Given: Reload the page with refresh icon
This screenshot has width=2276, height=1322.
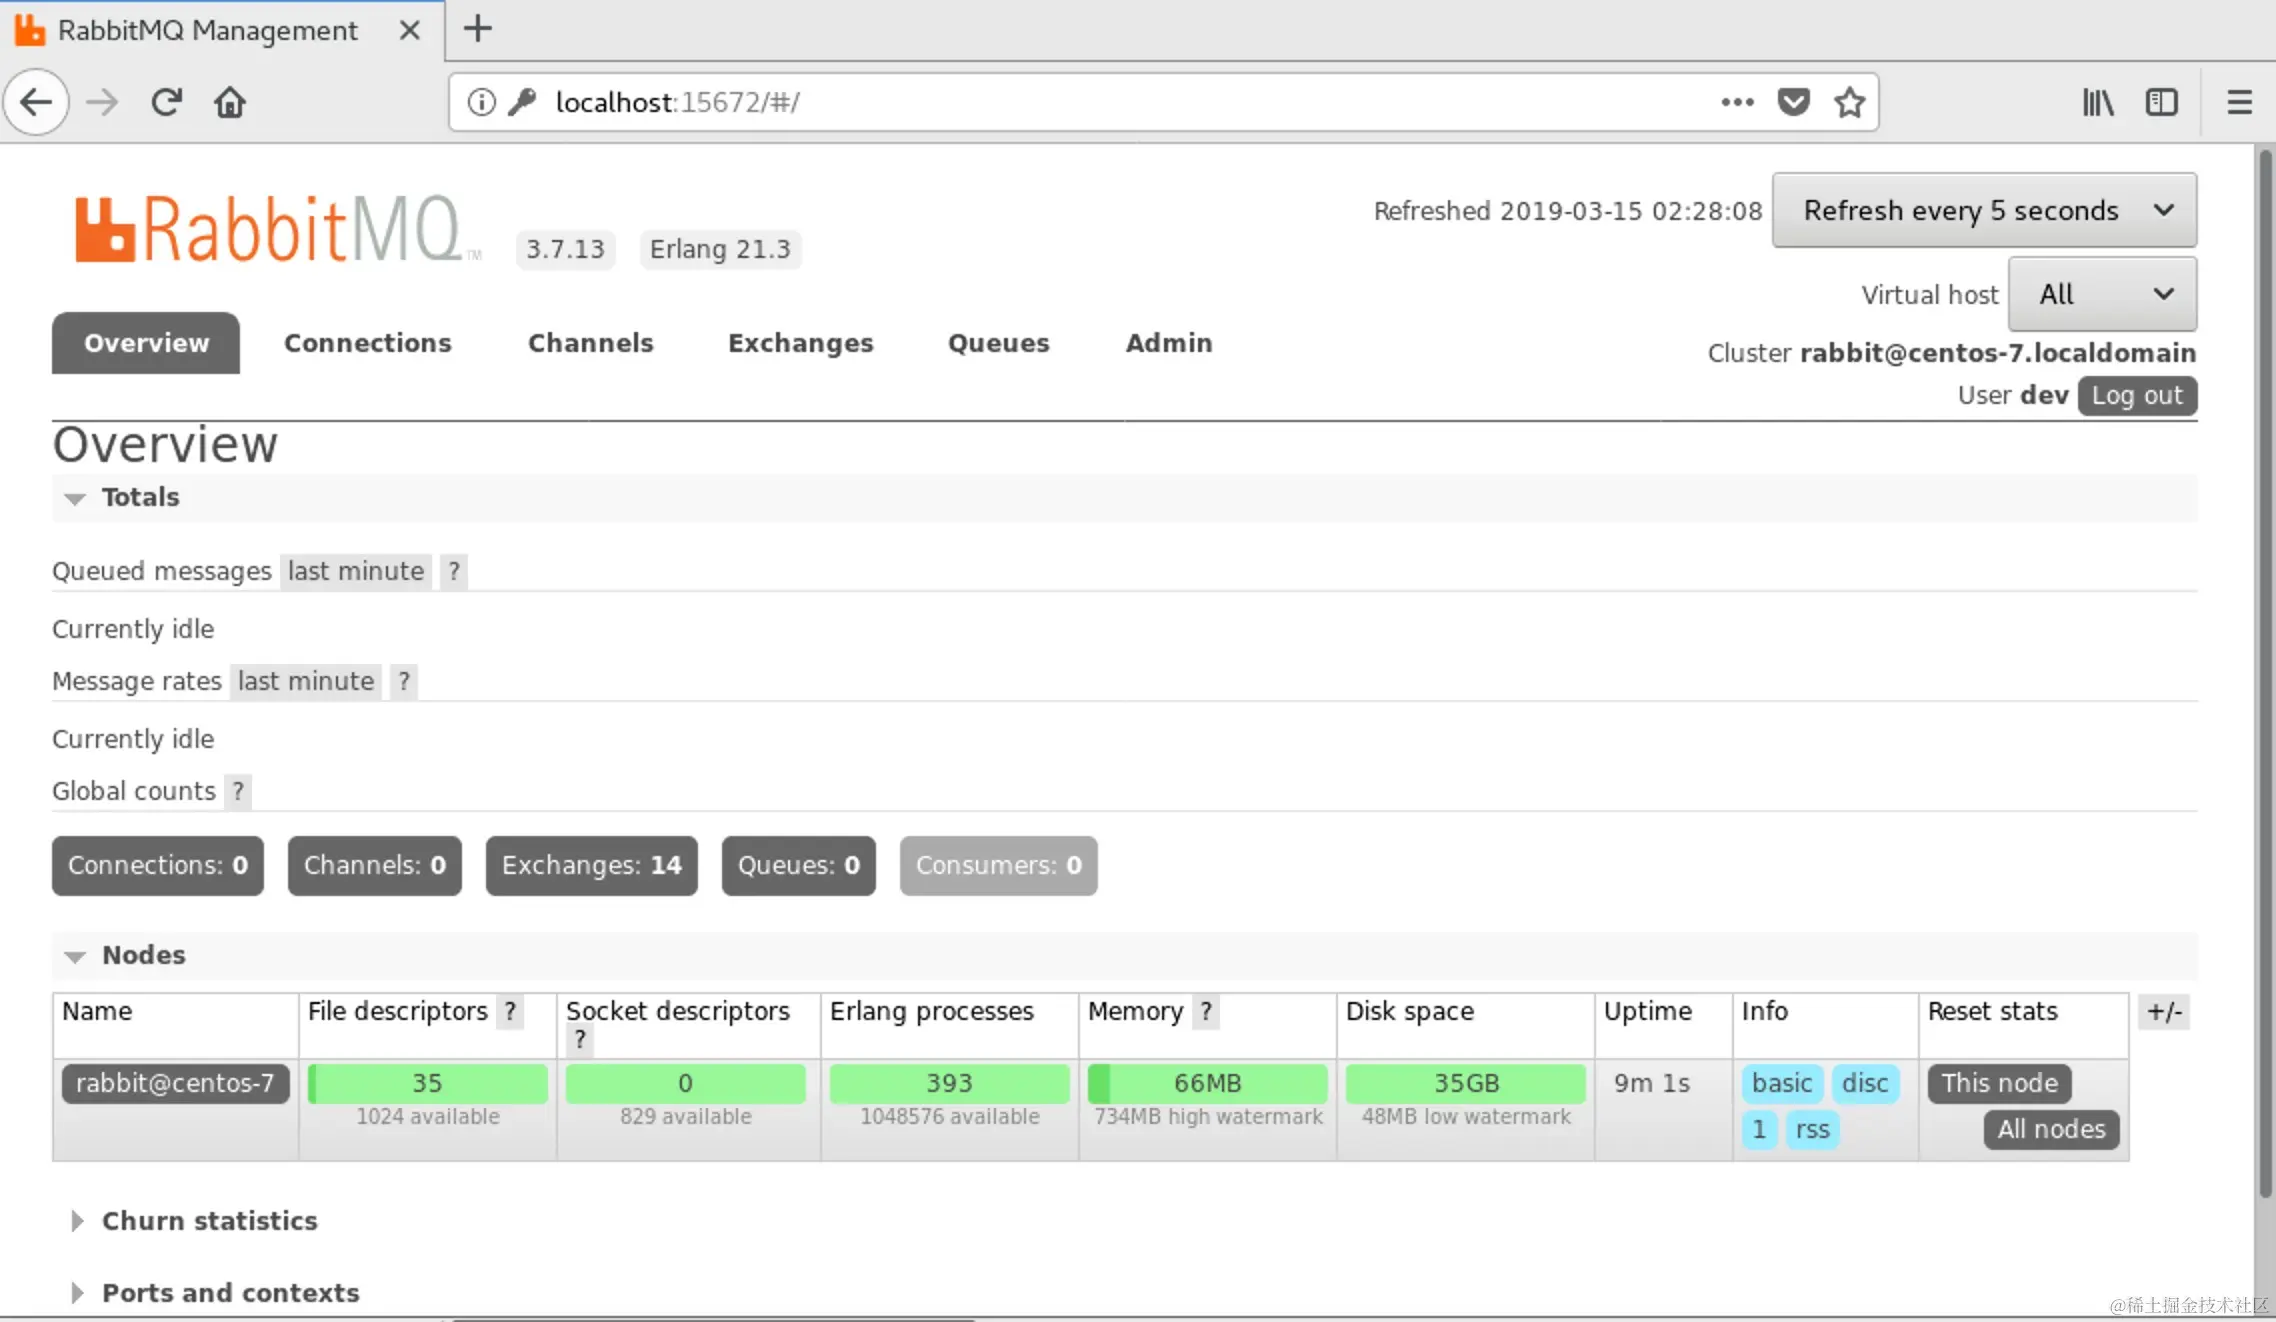Looking at the screenshot, I should click(x=166, y=102).
